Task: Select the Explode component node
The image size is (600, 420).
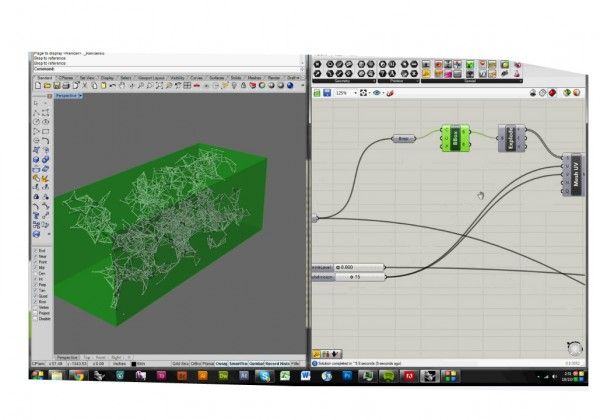Action: coord(510,140)
